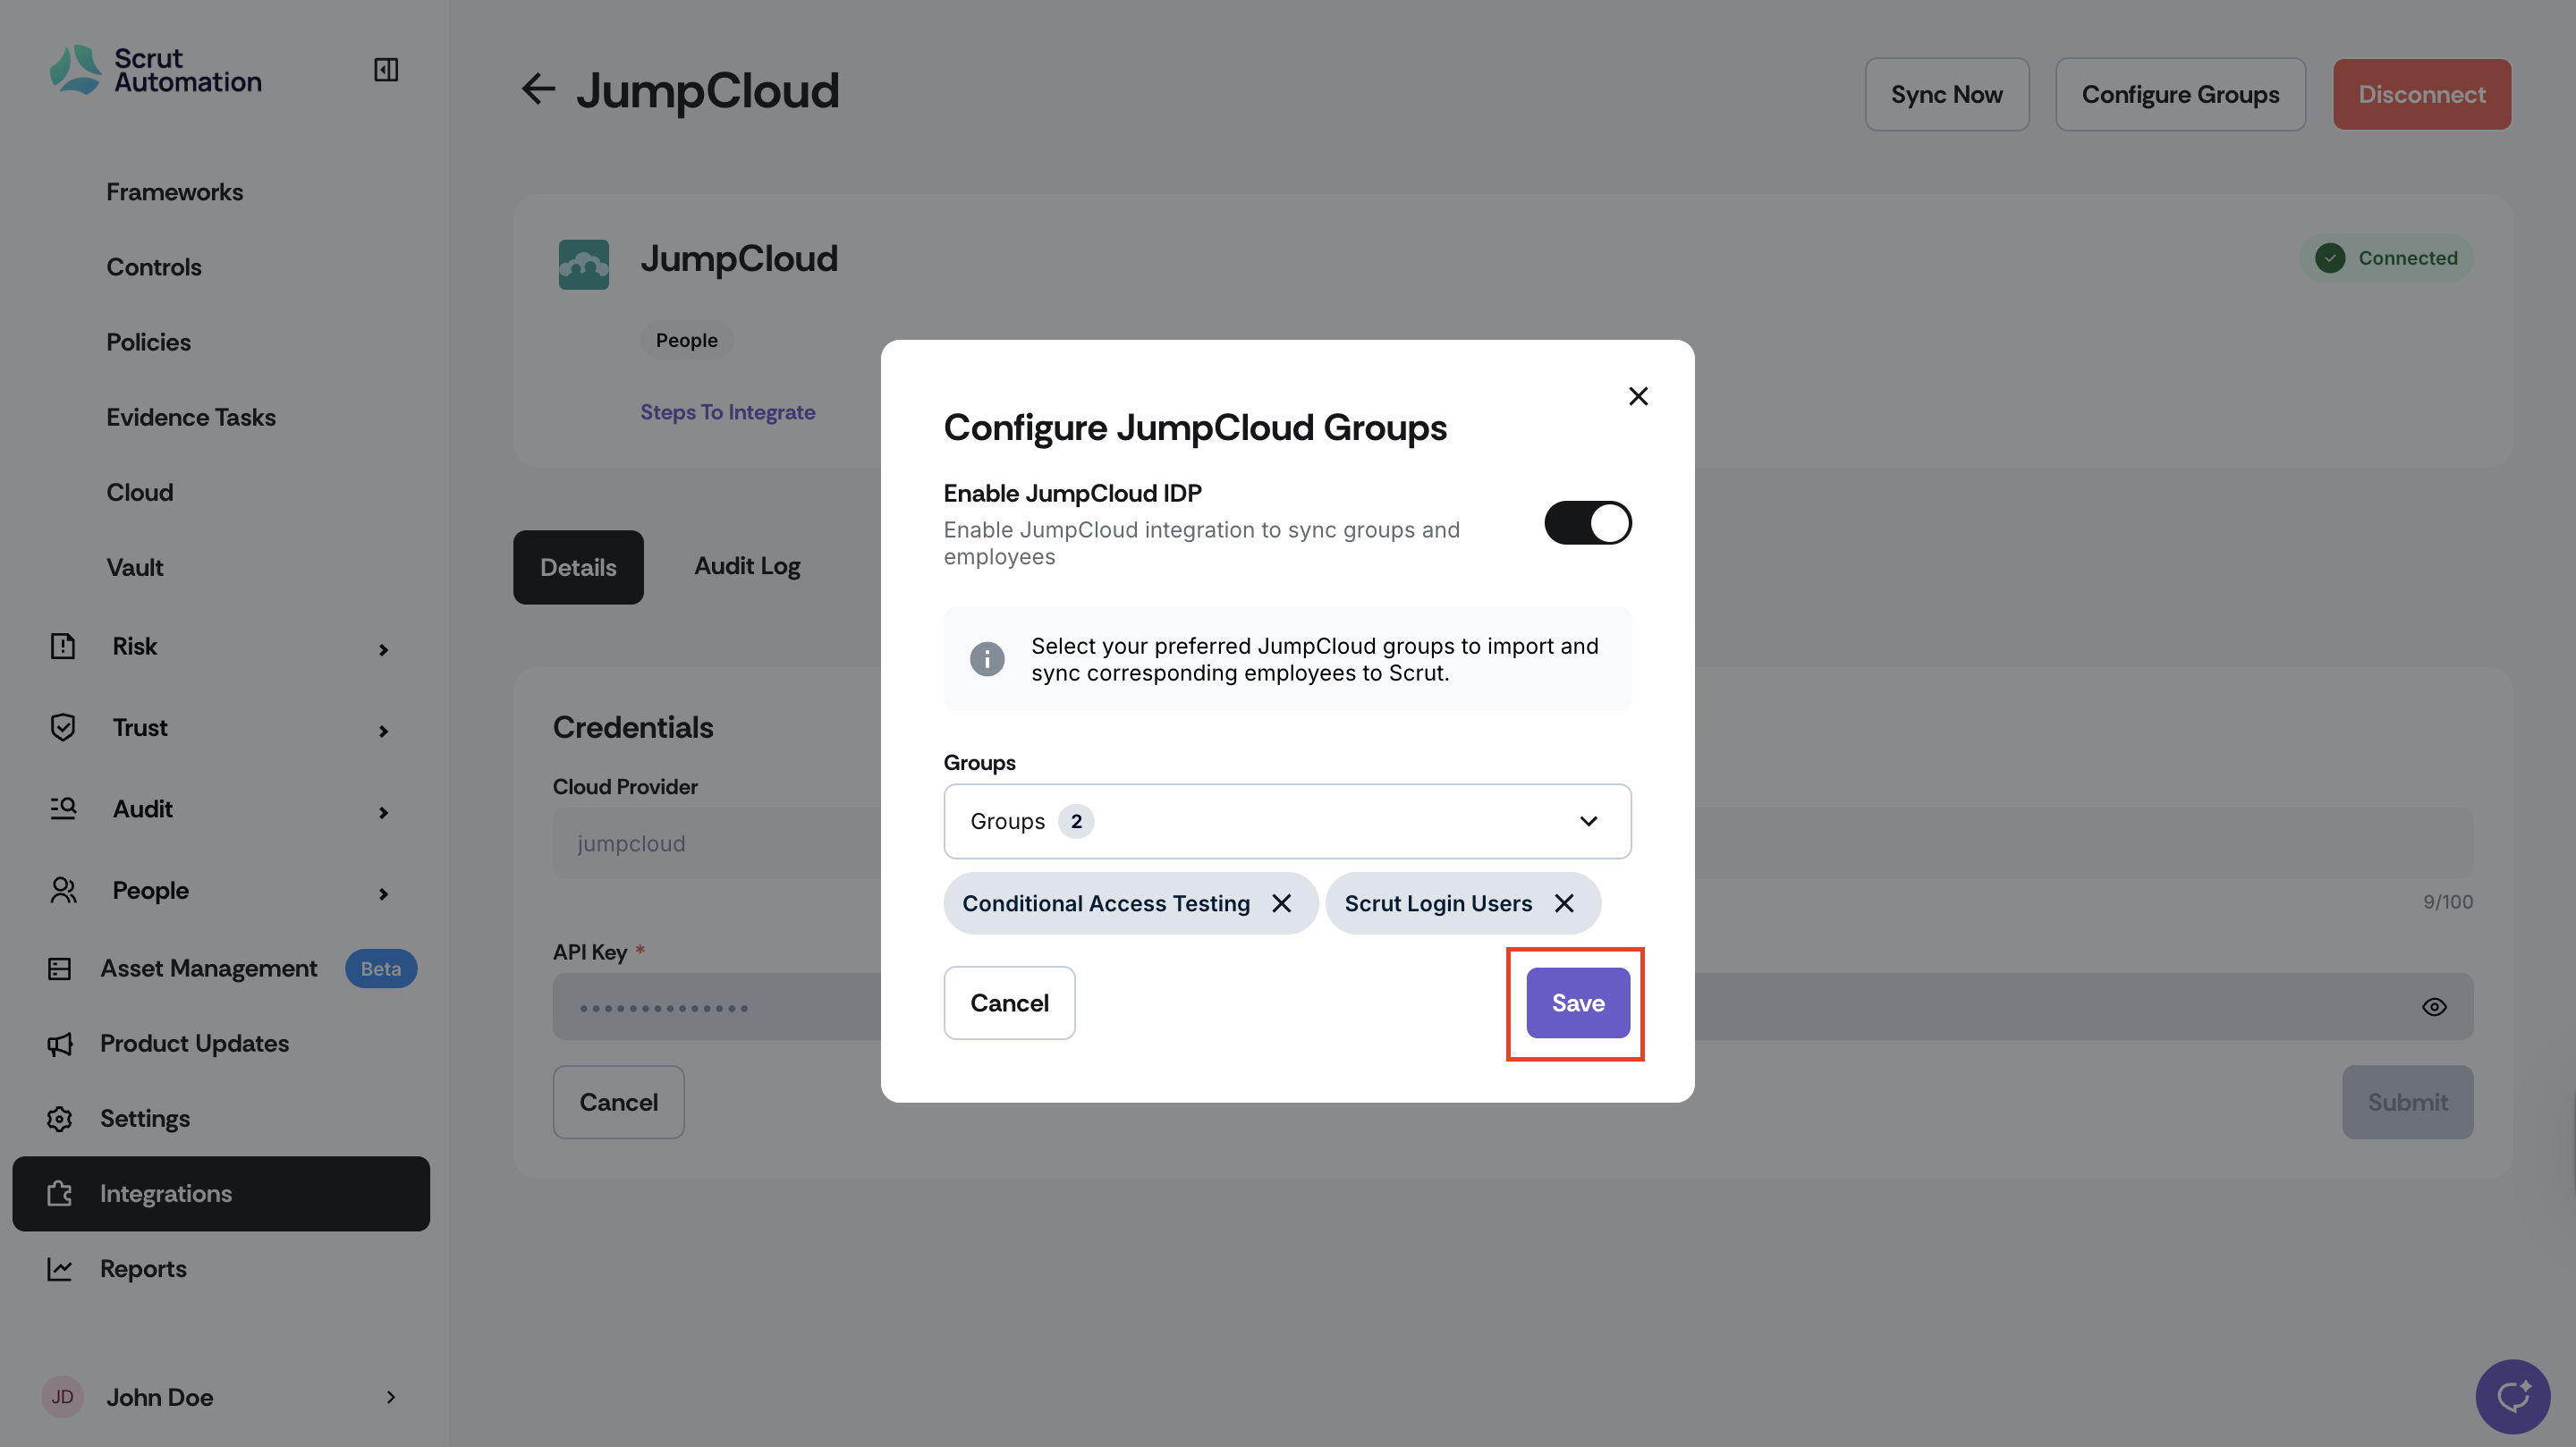Toggle Enable JumpCloud IDP switch
Screen dimensions: 2576x1447
1588,522
